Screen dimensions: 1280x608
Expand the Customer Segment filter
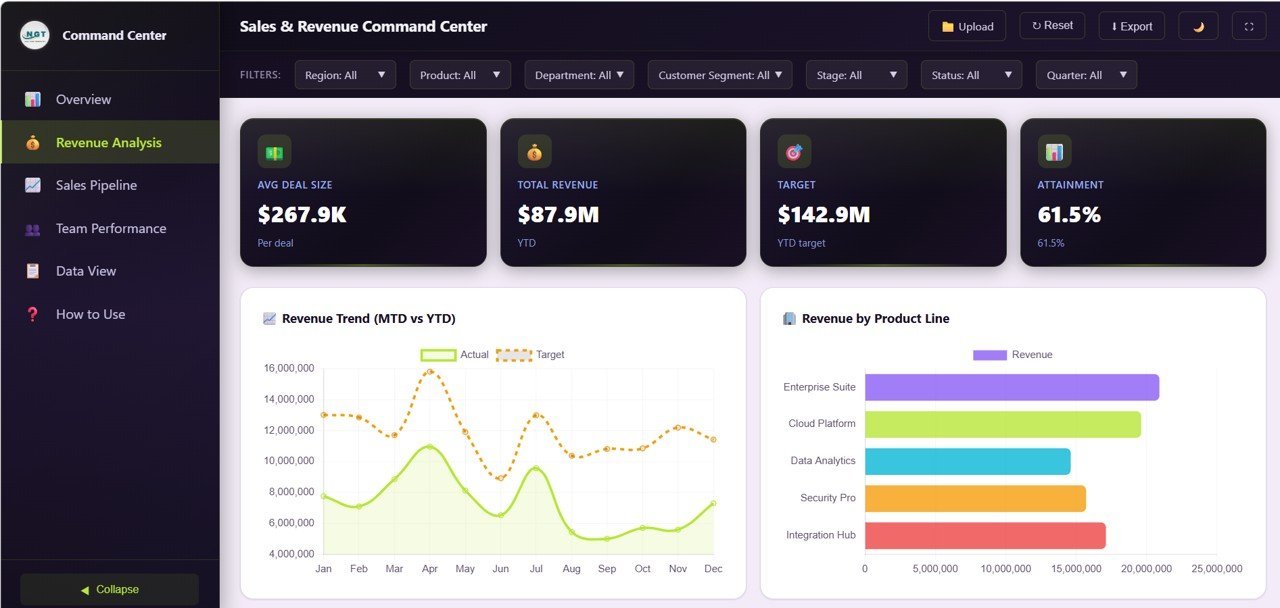coord(719,74)
